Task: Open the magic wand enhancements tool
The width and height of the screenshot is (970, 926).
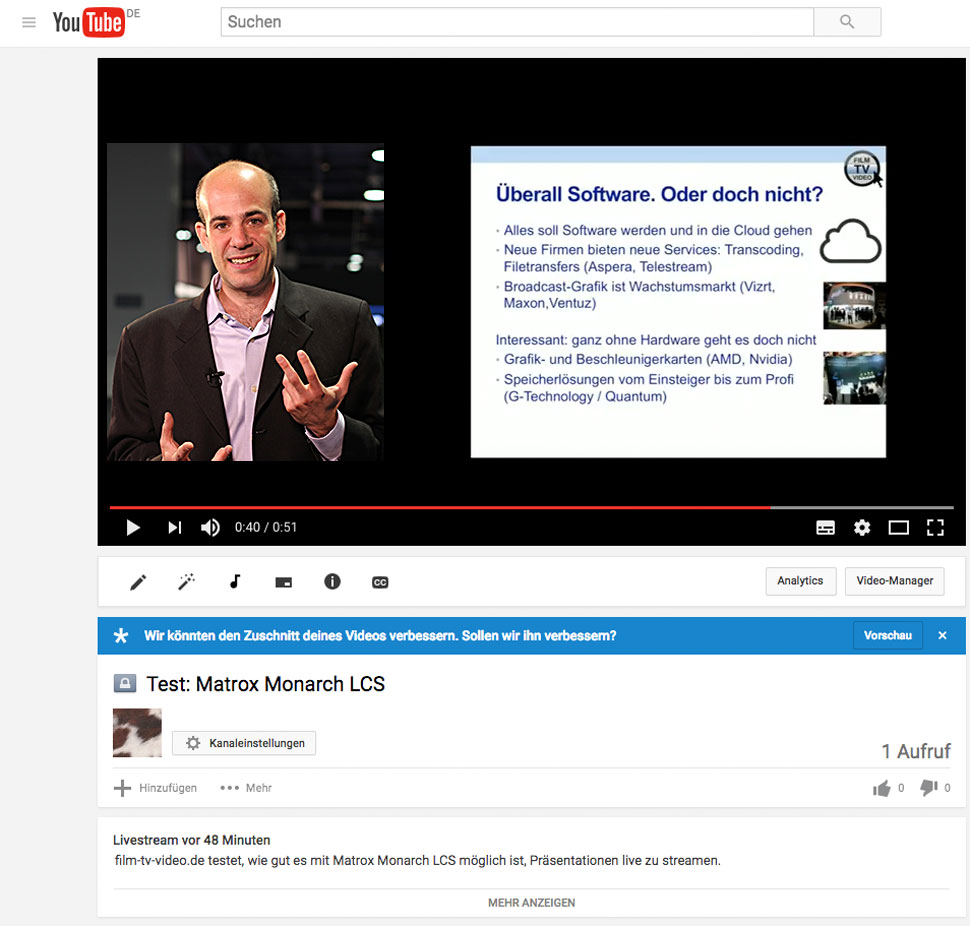Action: (x=186, y=582)
